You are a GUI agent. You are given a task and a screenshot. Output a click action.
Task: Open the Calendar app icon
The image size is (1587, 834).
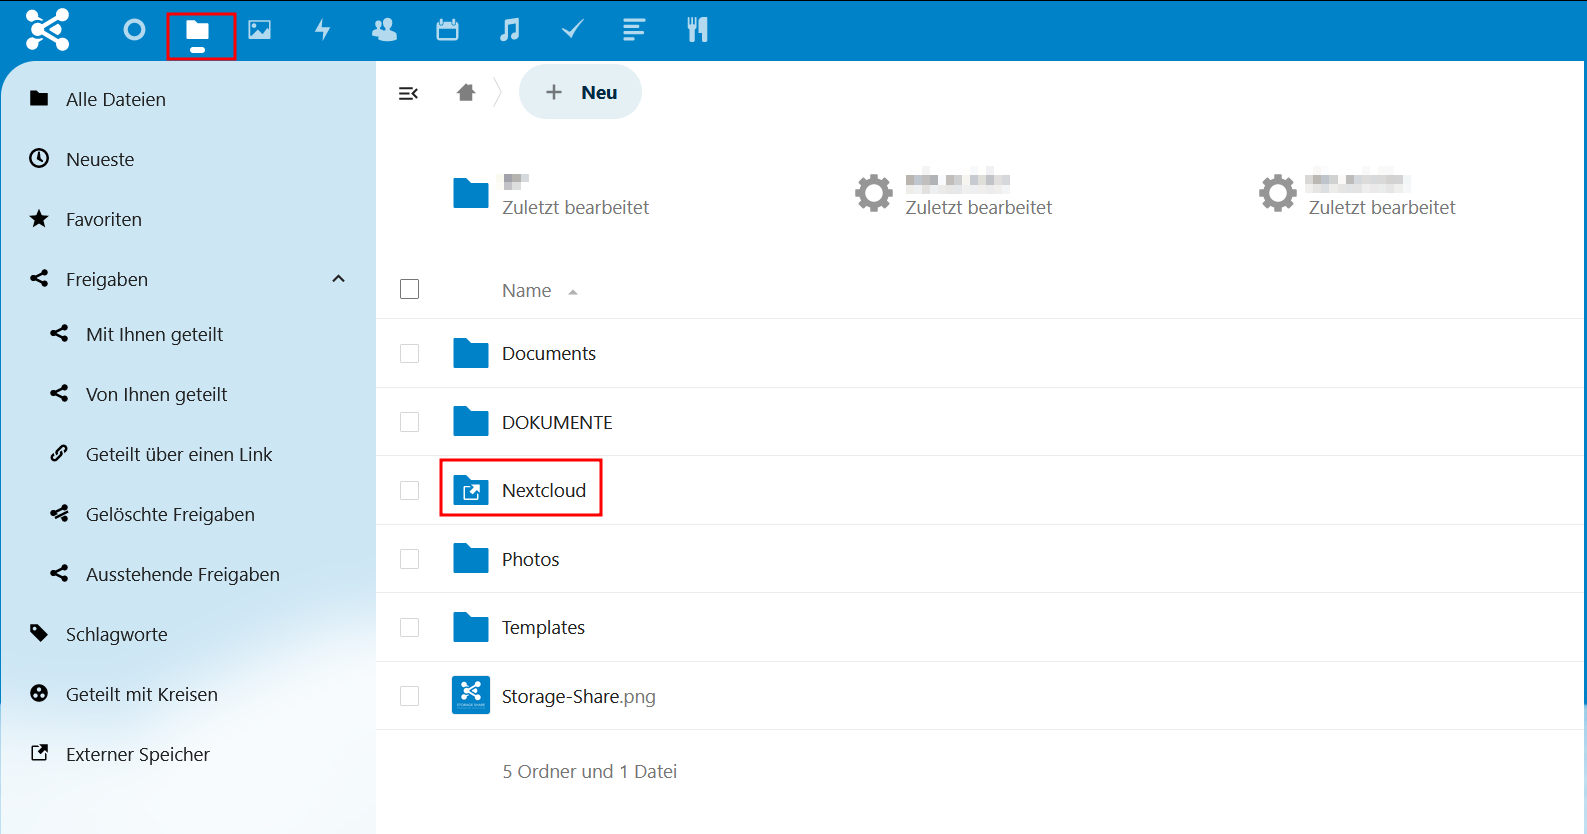coord(447,30)
